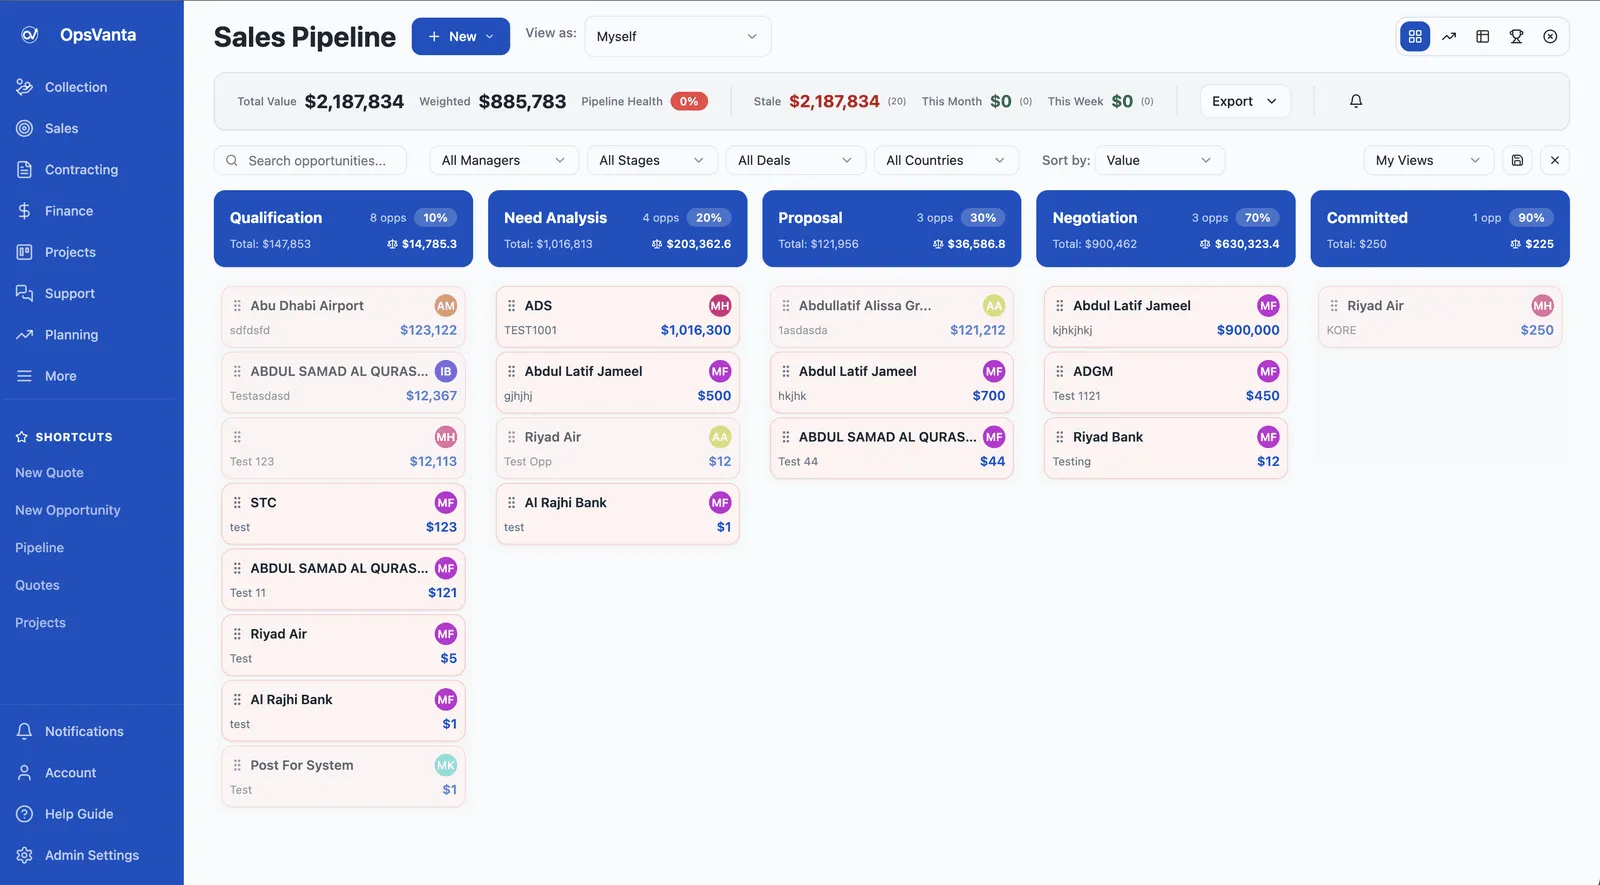Open Admin Settings
This screenshot has height=885, width=1600.
coord(91,855)
